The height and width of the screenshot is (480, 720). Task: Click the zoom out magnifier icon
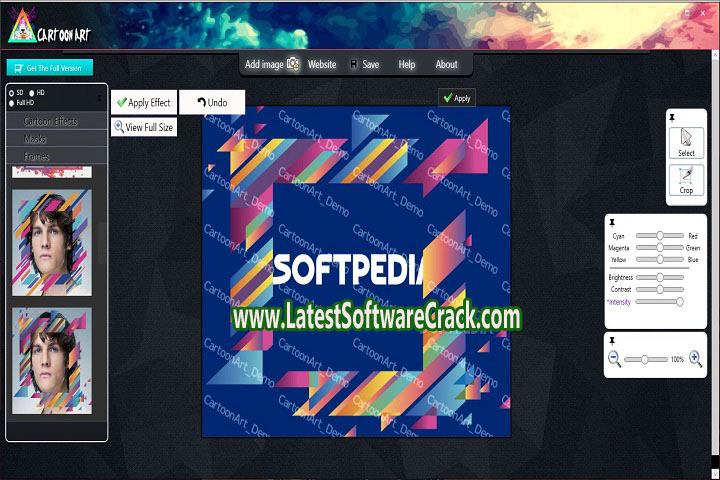pos(615,359)
